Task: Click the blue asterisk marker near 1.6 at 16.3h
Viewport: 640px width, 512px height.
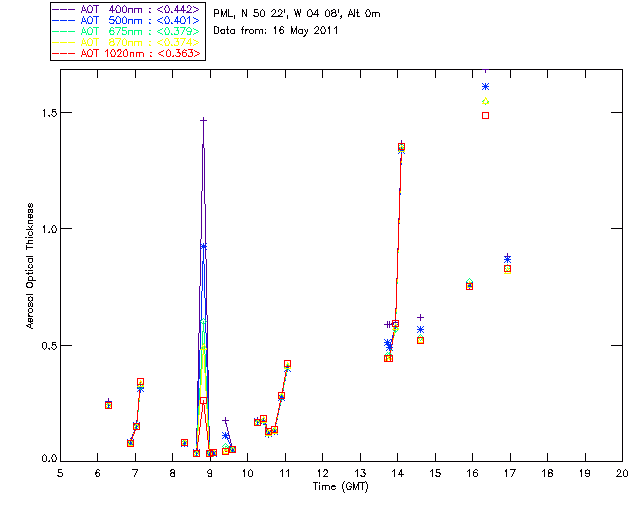Action: (485, 87)
